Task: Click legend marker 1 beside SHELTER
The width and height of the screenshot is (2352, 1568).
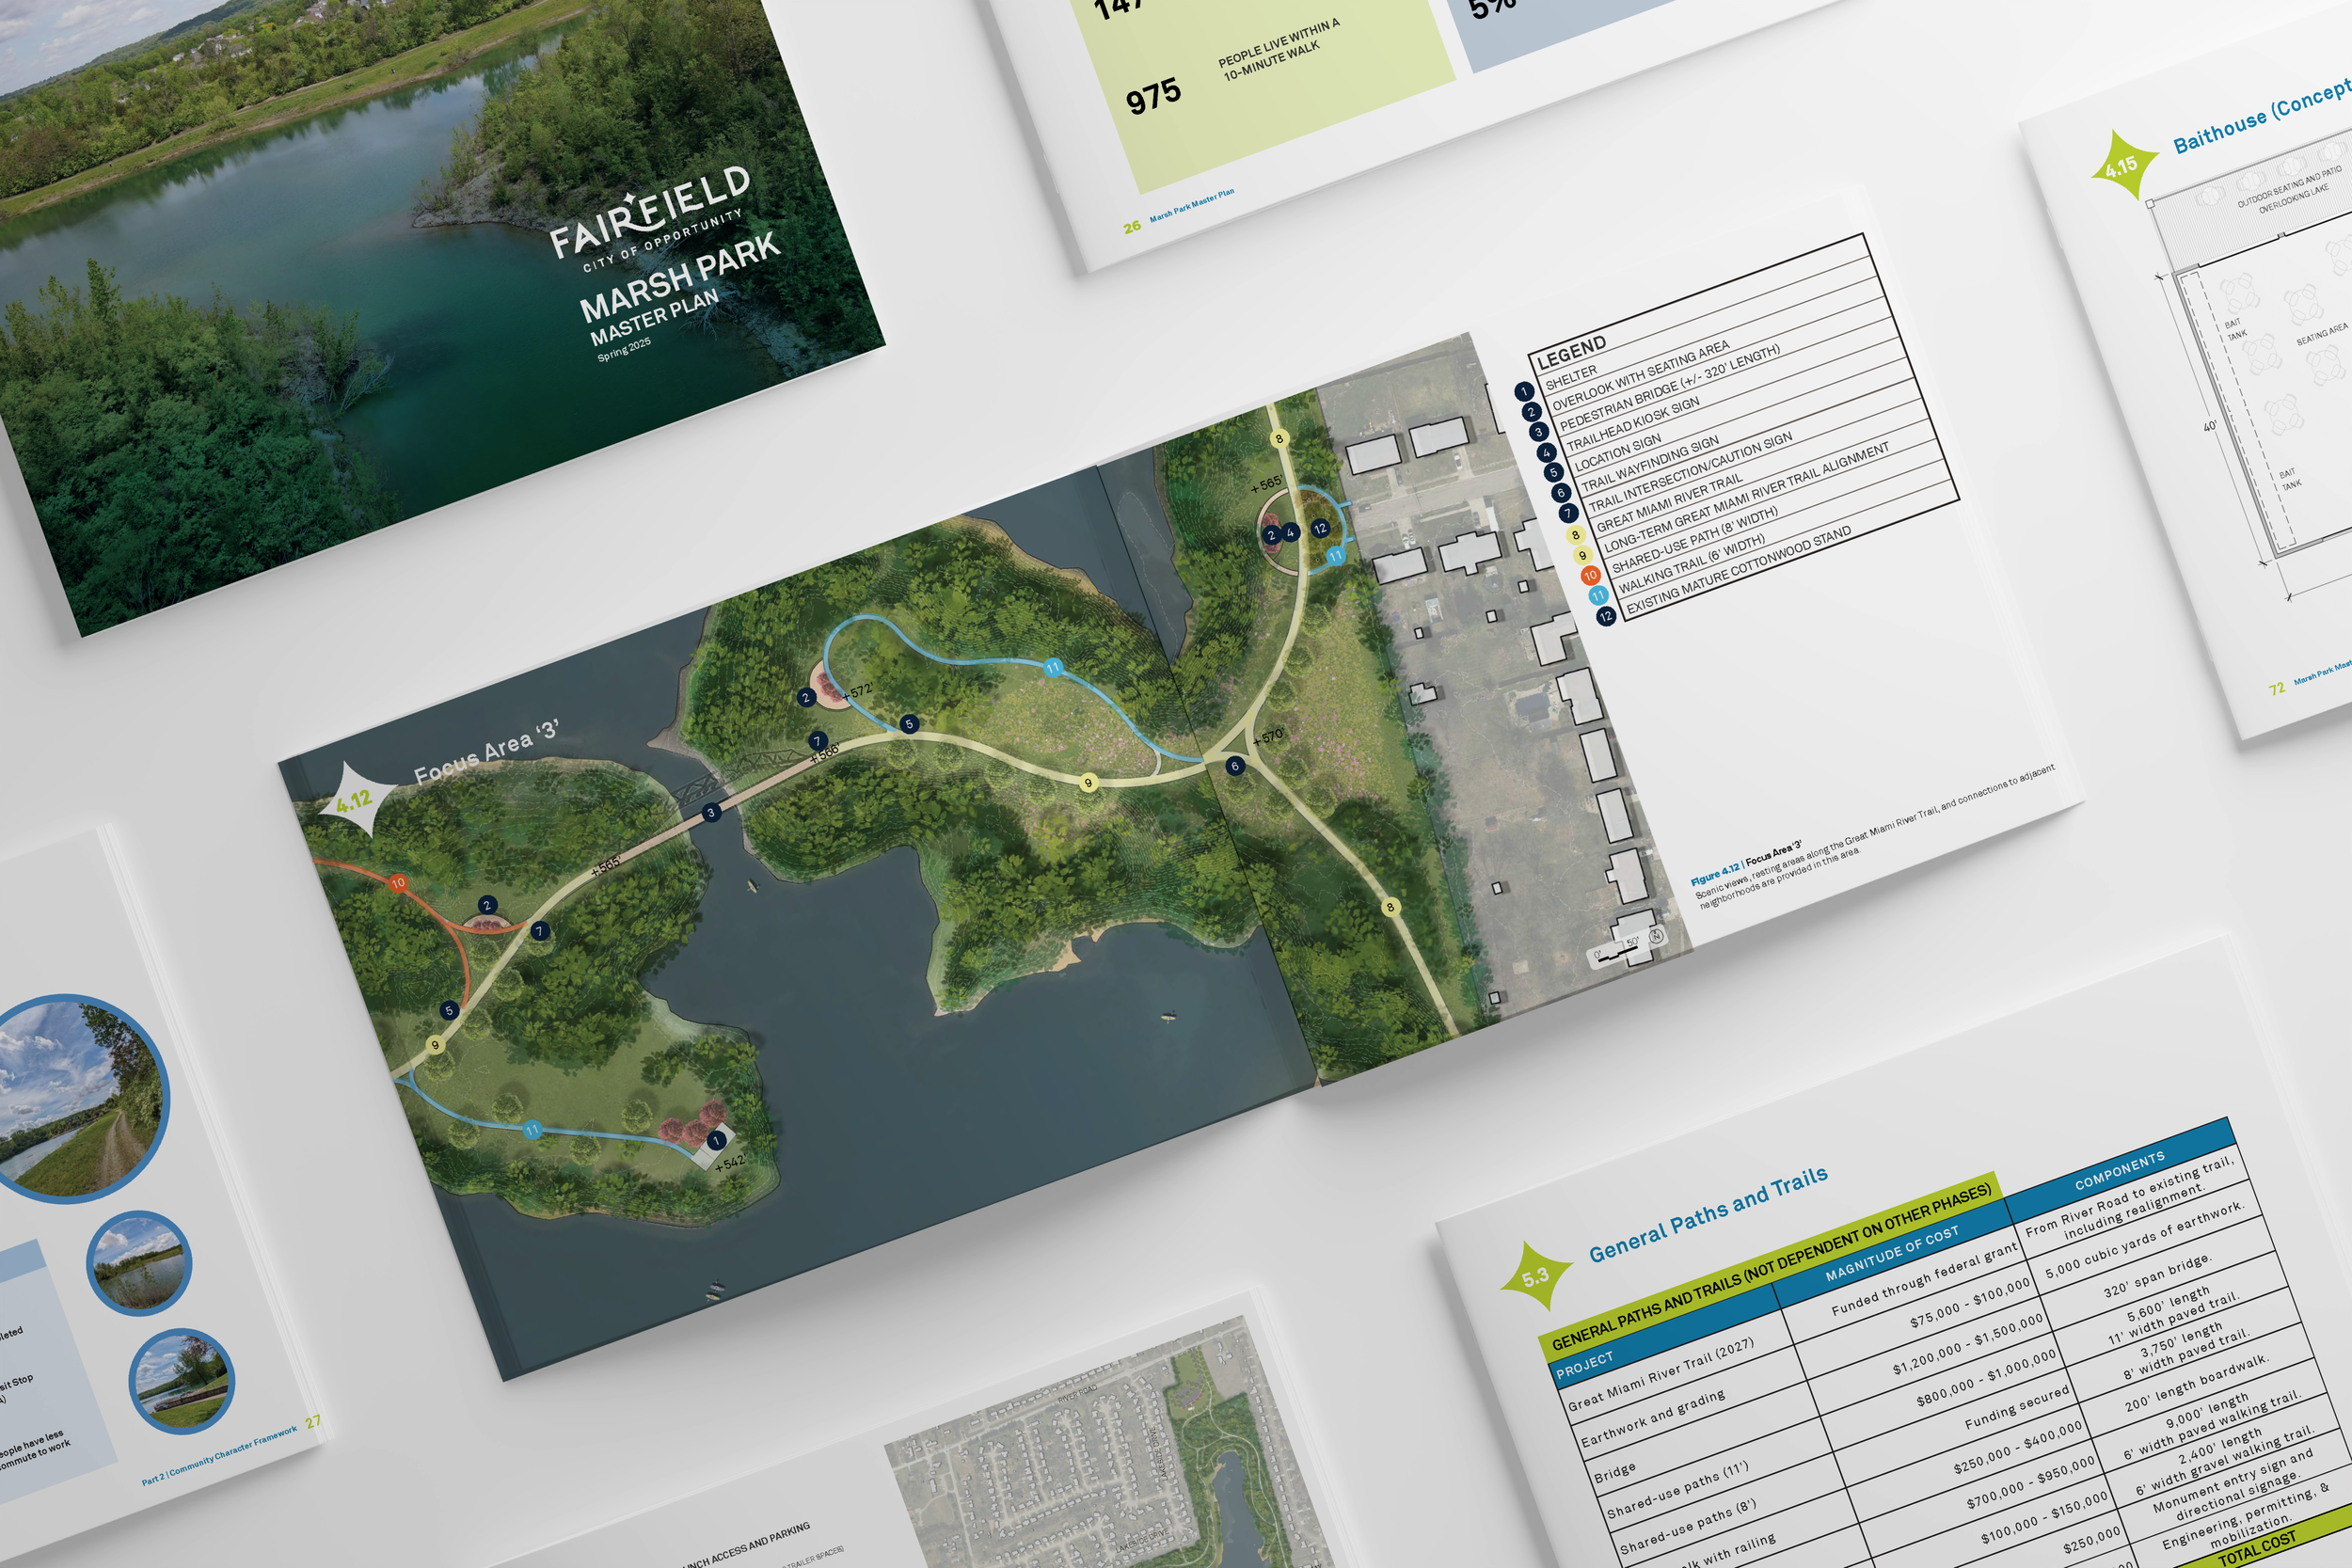Action: tap(1523, 391)
